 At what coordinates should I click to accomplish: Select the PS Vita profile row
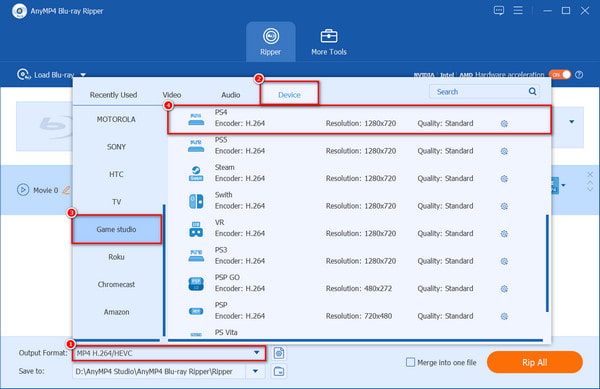coord(355,333)
